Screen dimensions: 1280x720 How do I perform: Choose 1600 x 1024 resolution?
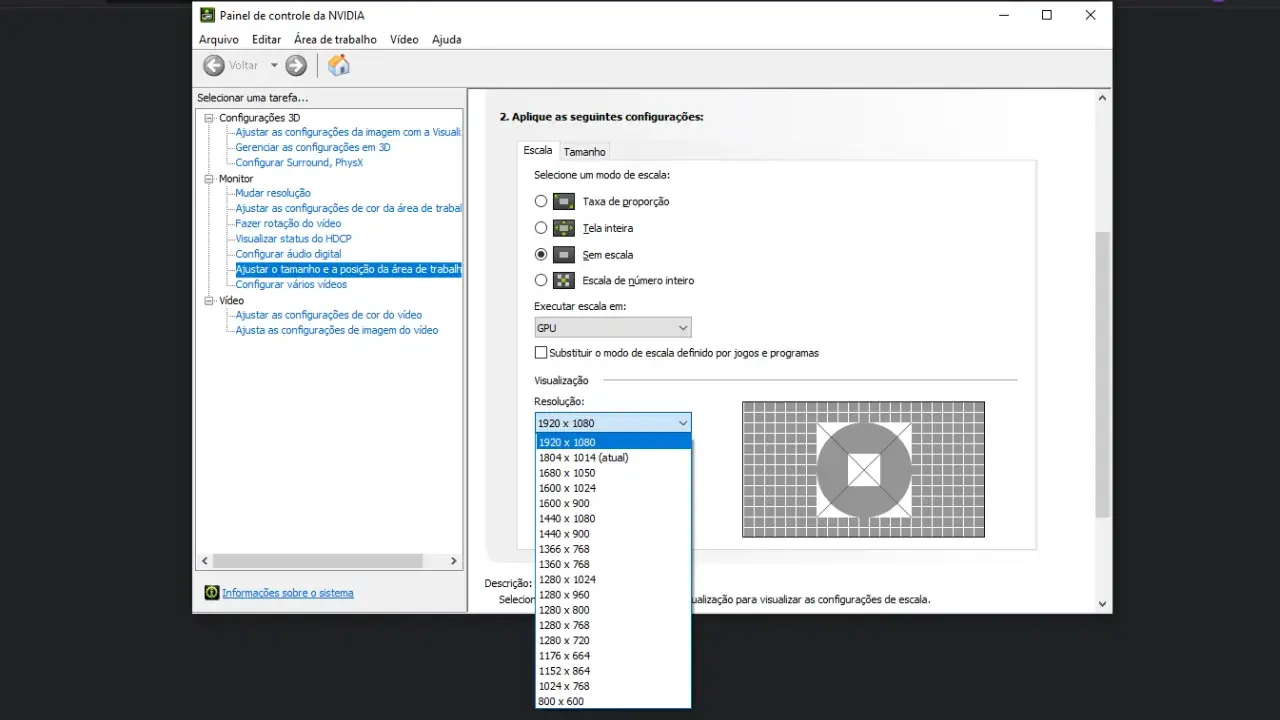click(613, 488)
